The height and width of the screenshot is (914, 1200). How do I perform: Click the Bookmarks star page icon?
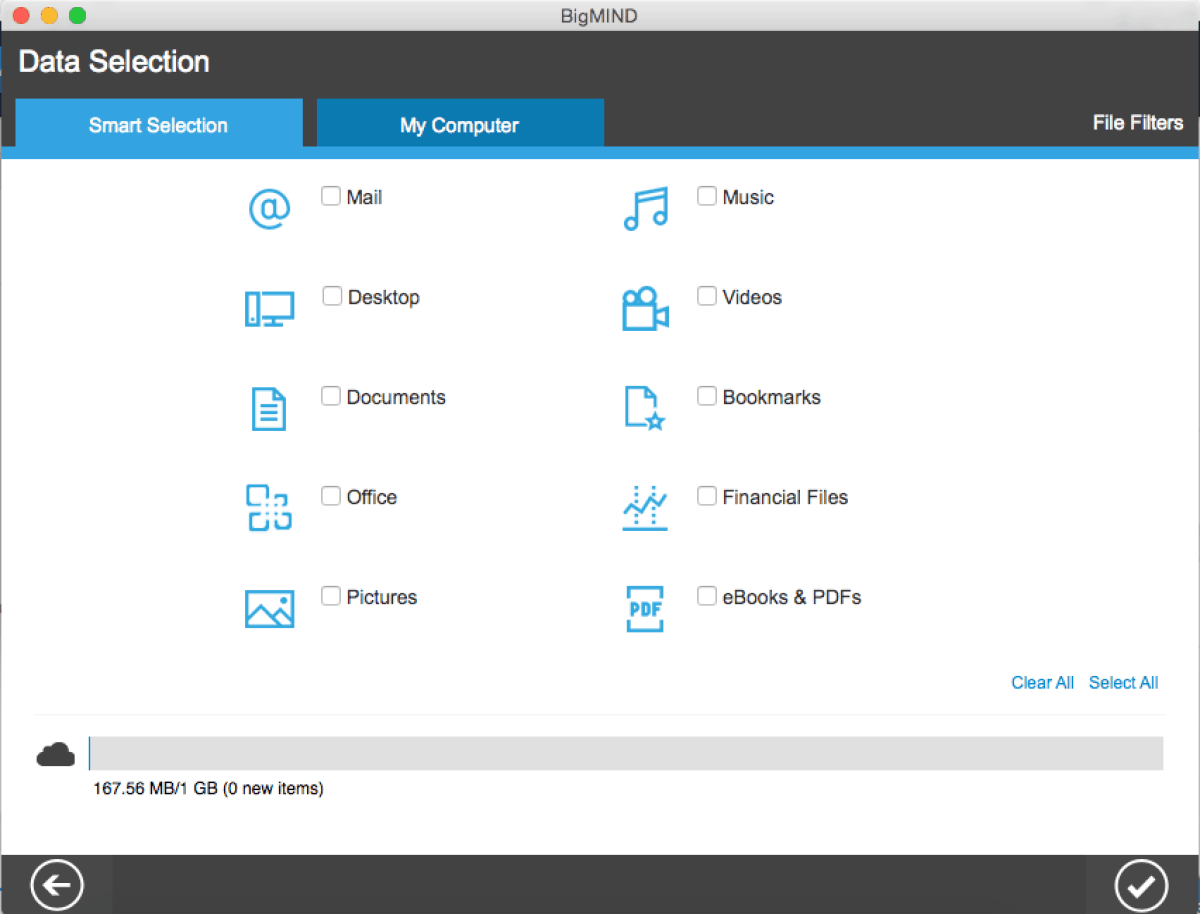pyautogui.click(x=645, y=408)
